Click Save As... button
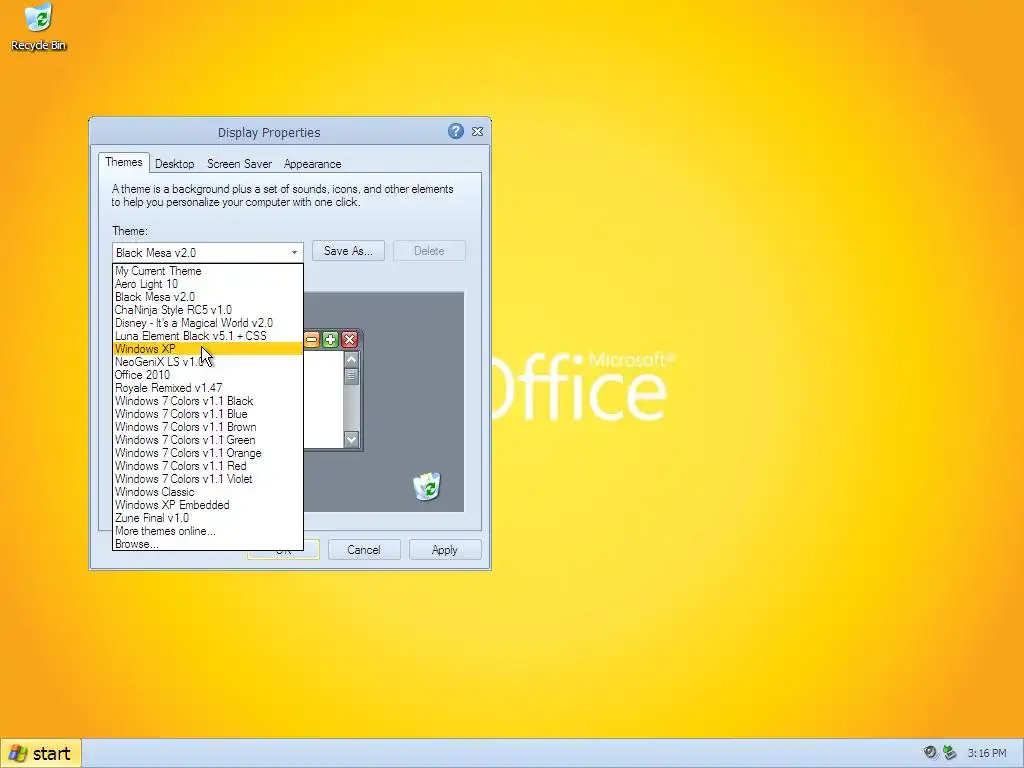Screen dimensions: 1024x768 [348, 251]
